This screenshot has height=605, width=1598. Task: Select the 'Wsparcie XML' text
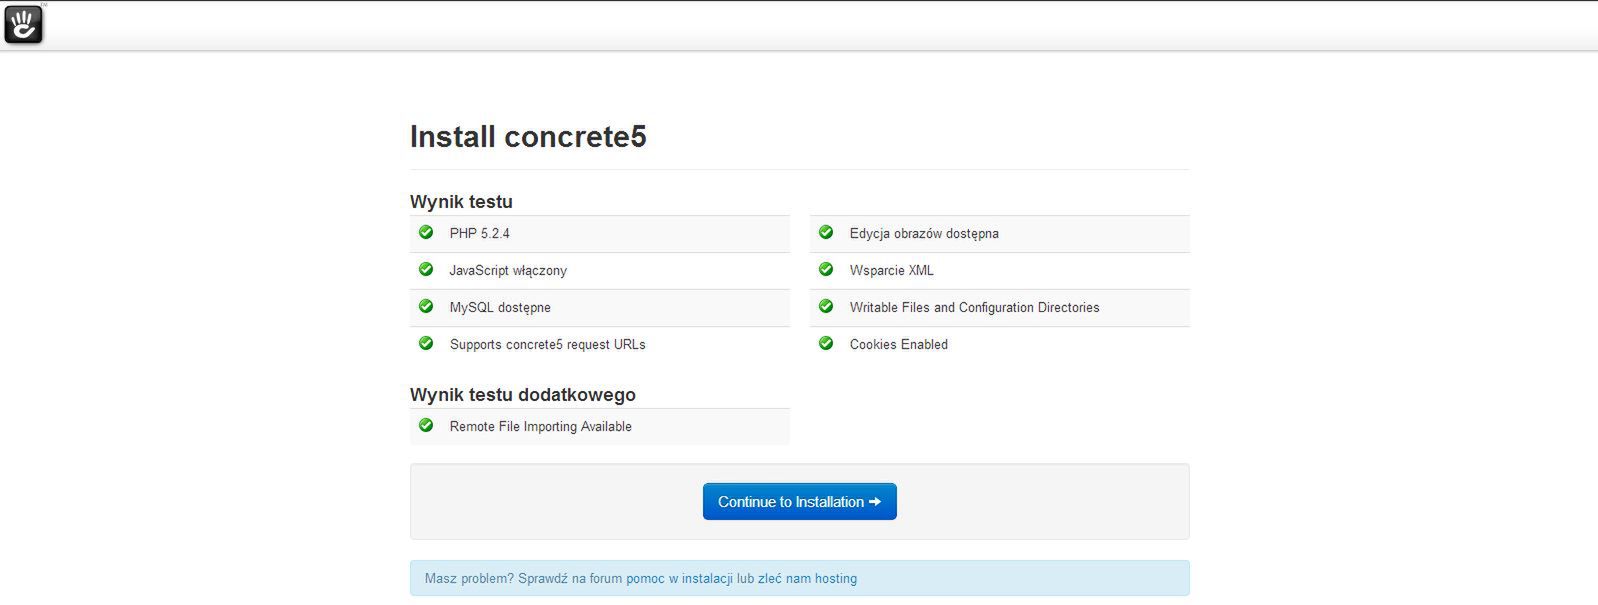(x=892, y=270)
